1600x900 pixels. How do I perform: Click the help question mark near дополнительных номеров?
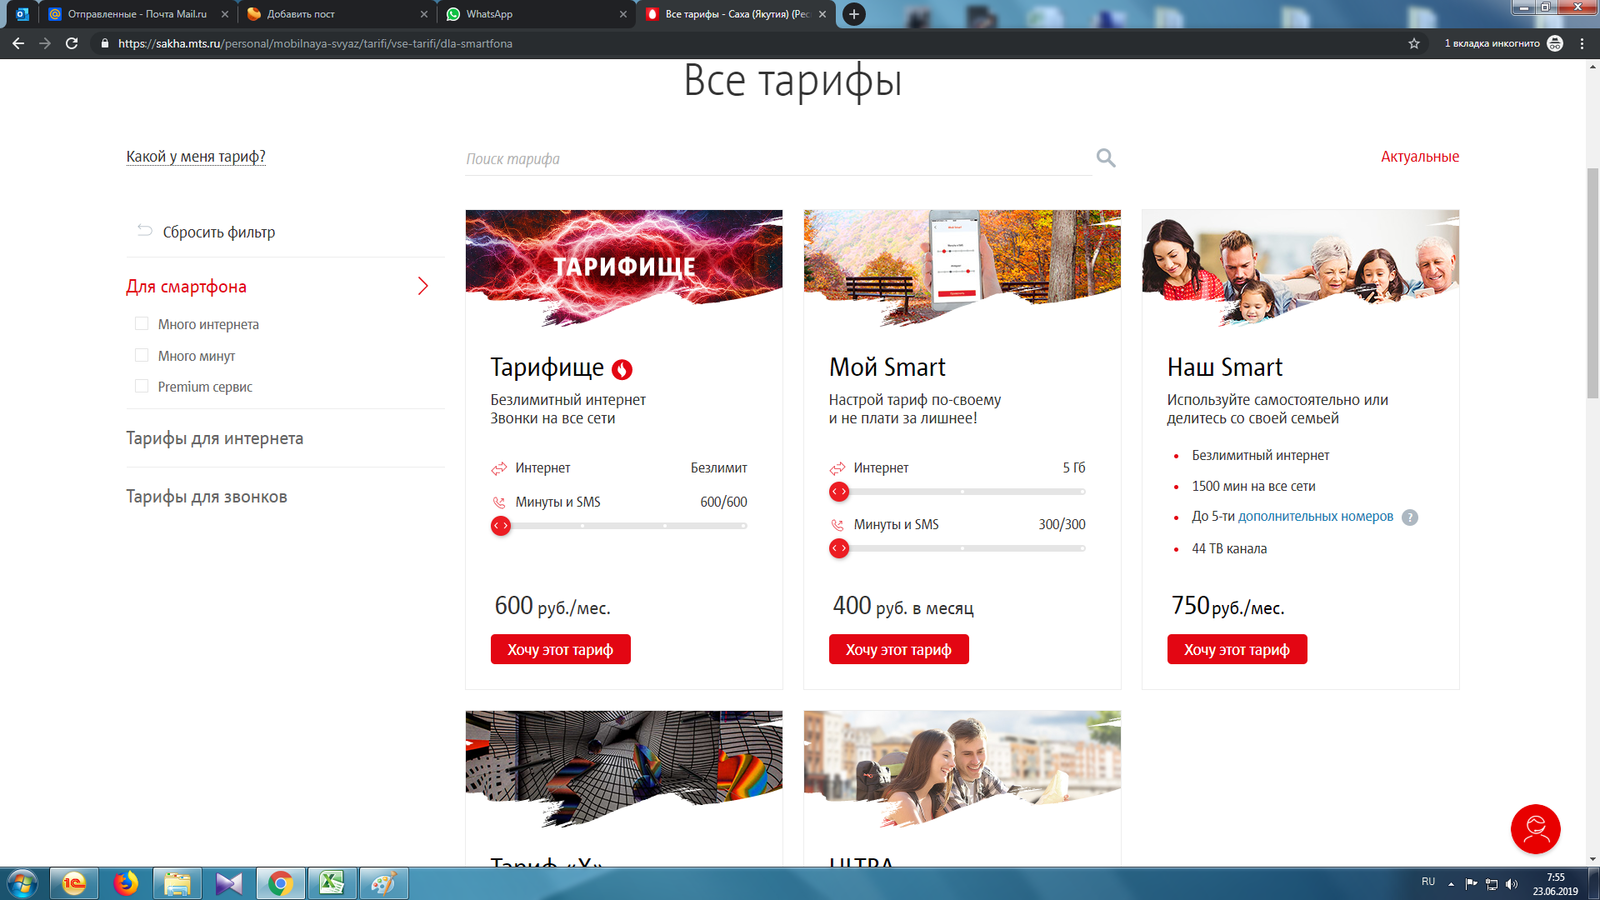1410,517
